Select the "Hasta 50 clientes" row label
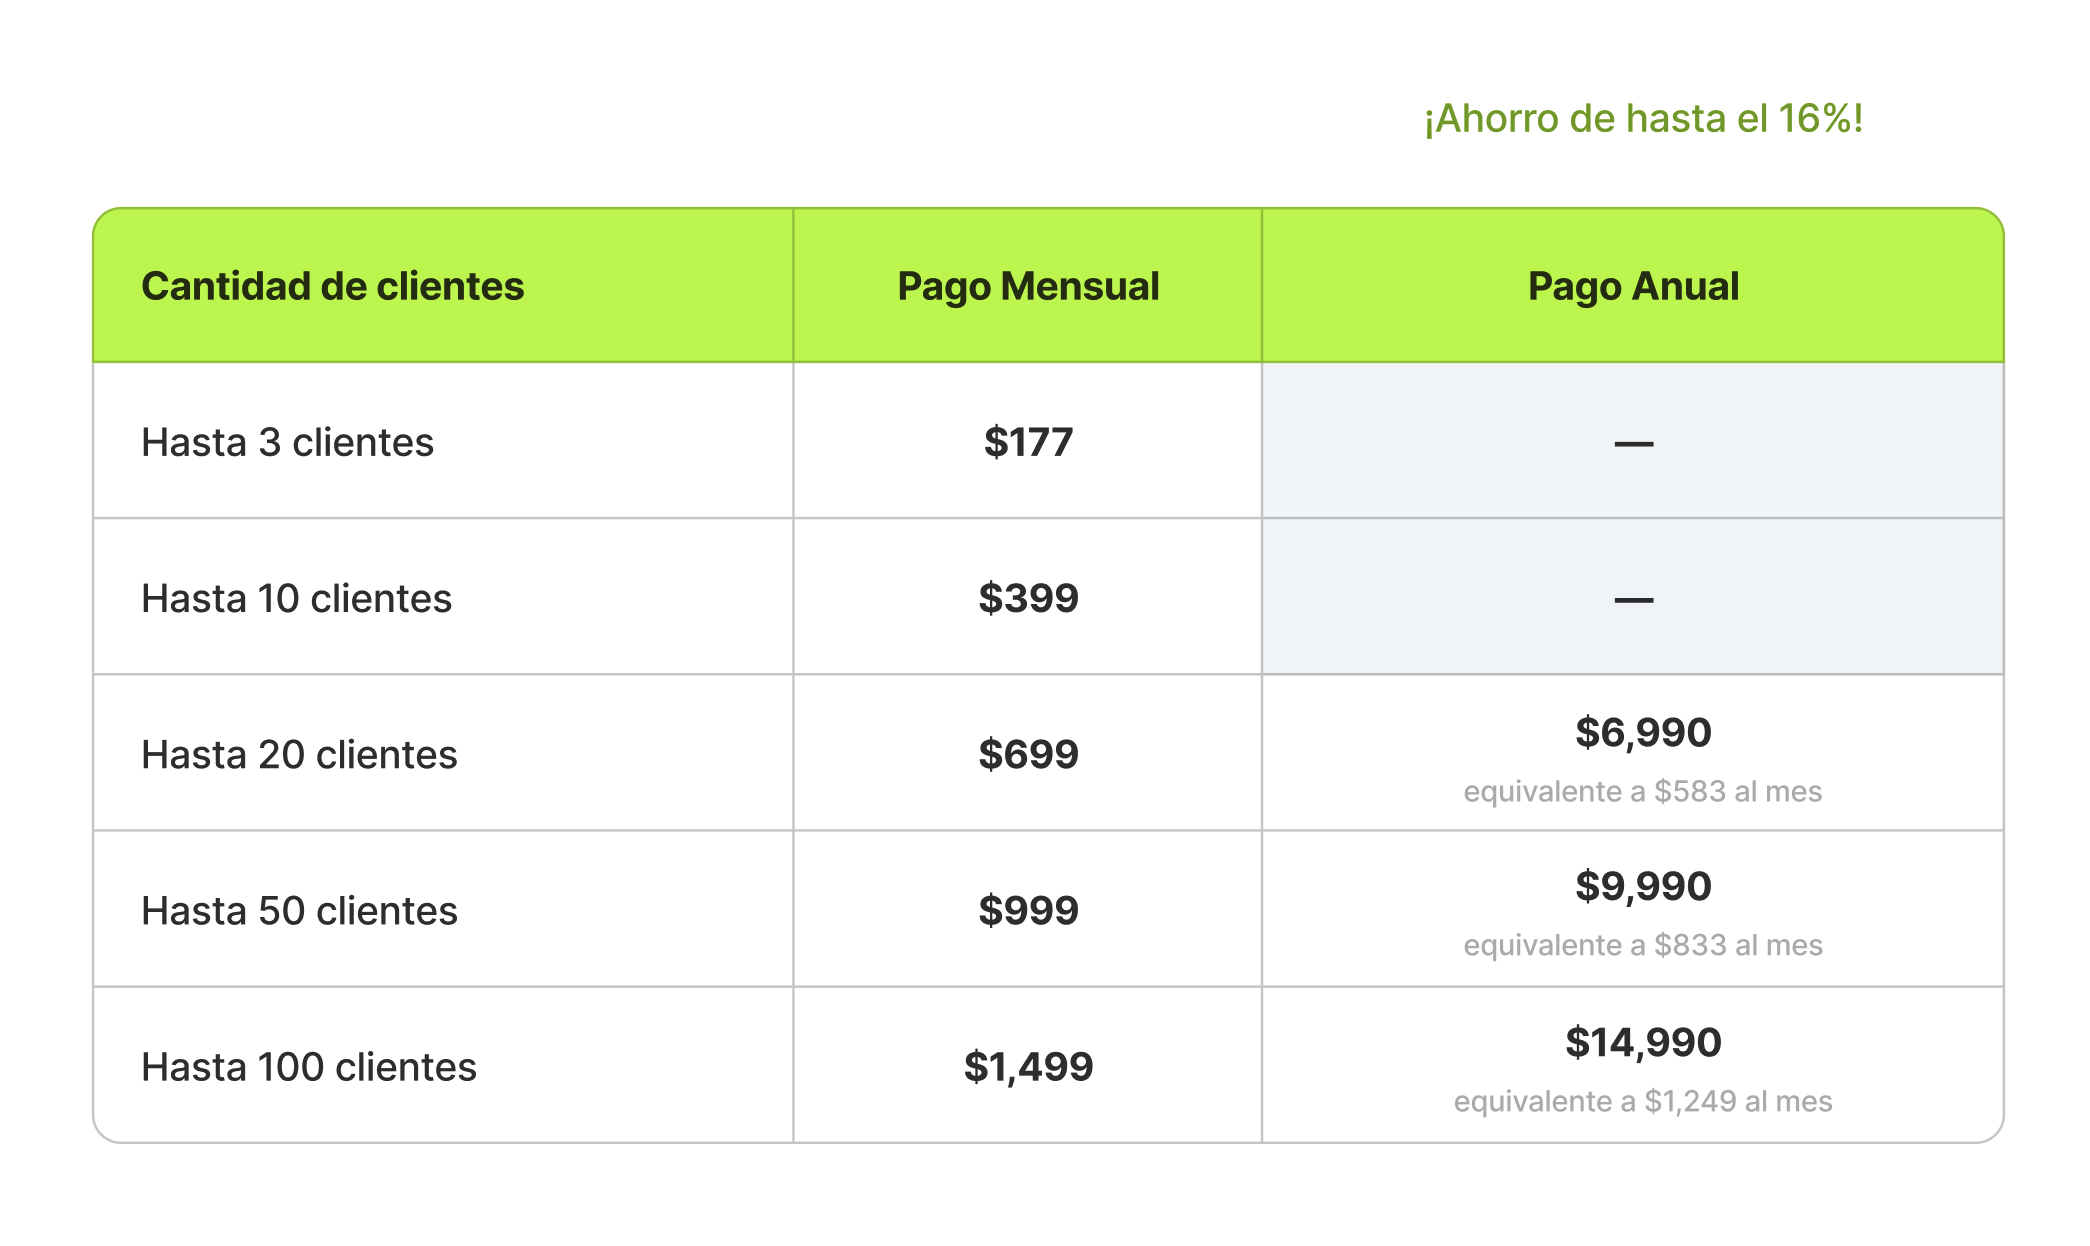The width and height of the screenshot is (2090, 1246). [299, 911]
